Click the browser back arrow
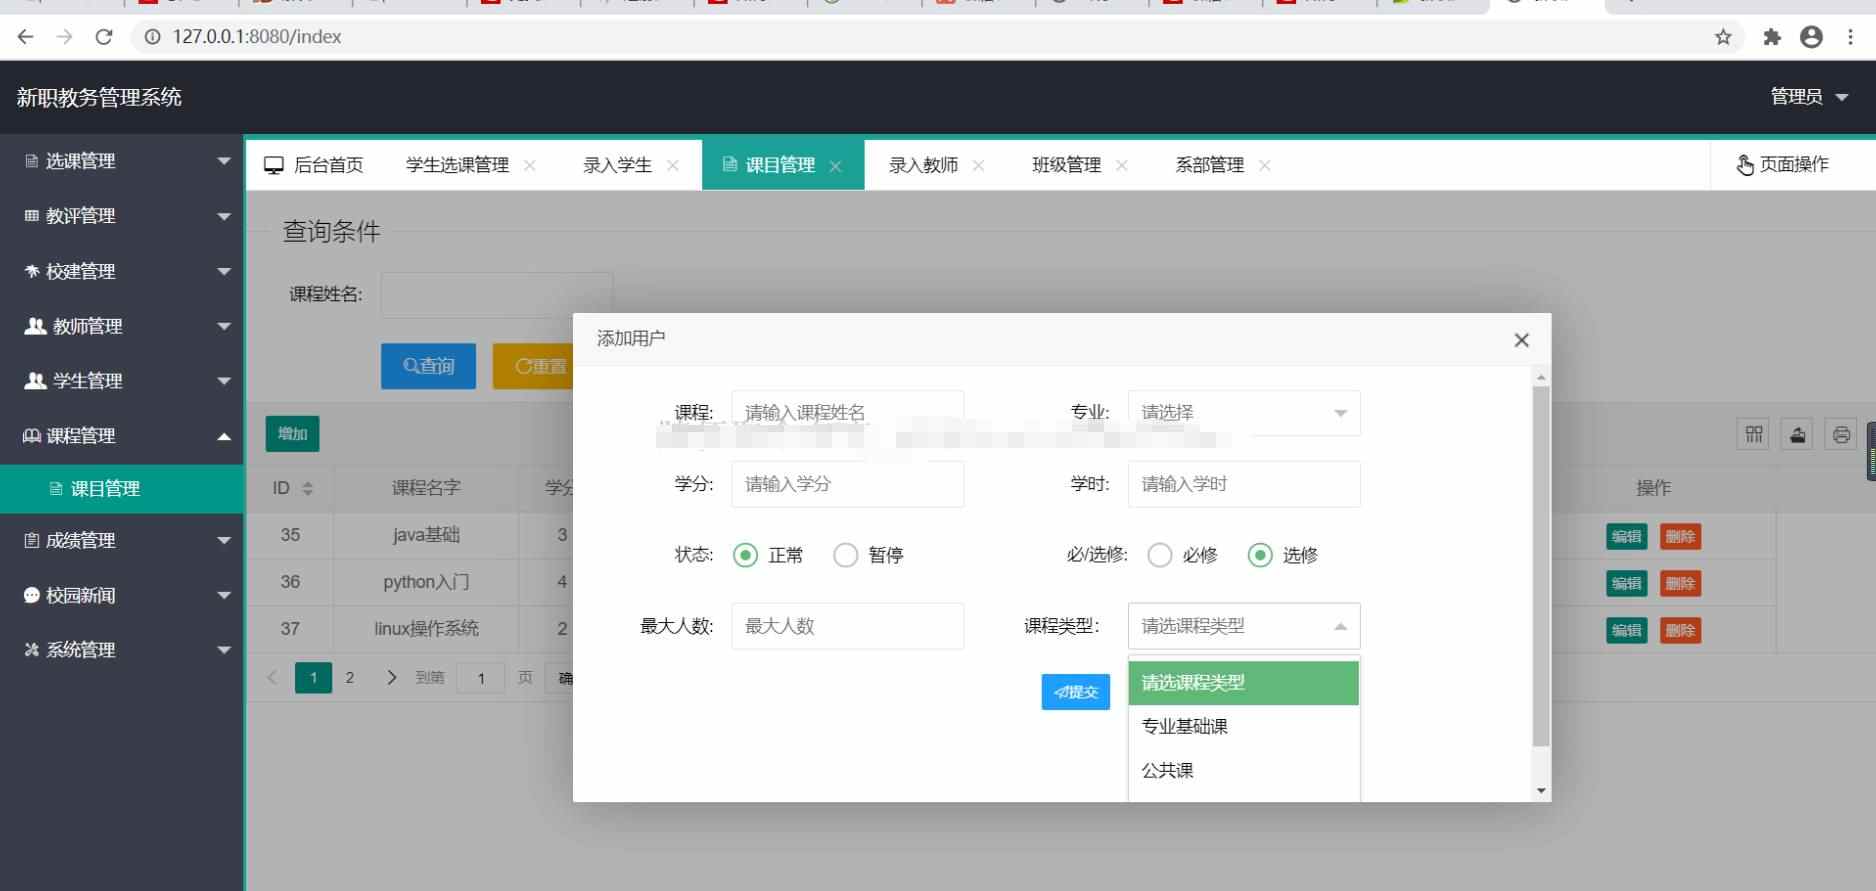Screen dimensions: 1876x891 click(26, 37)
